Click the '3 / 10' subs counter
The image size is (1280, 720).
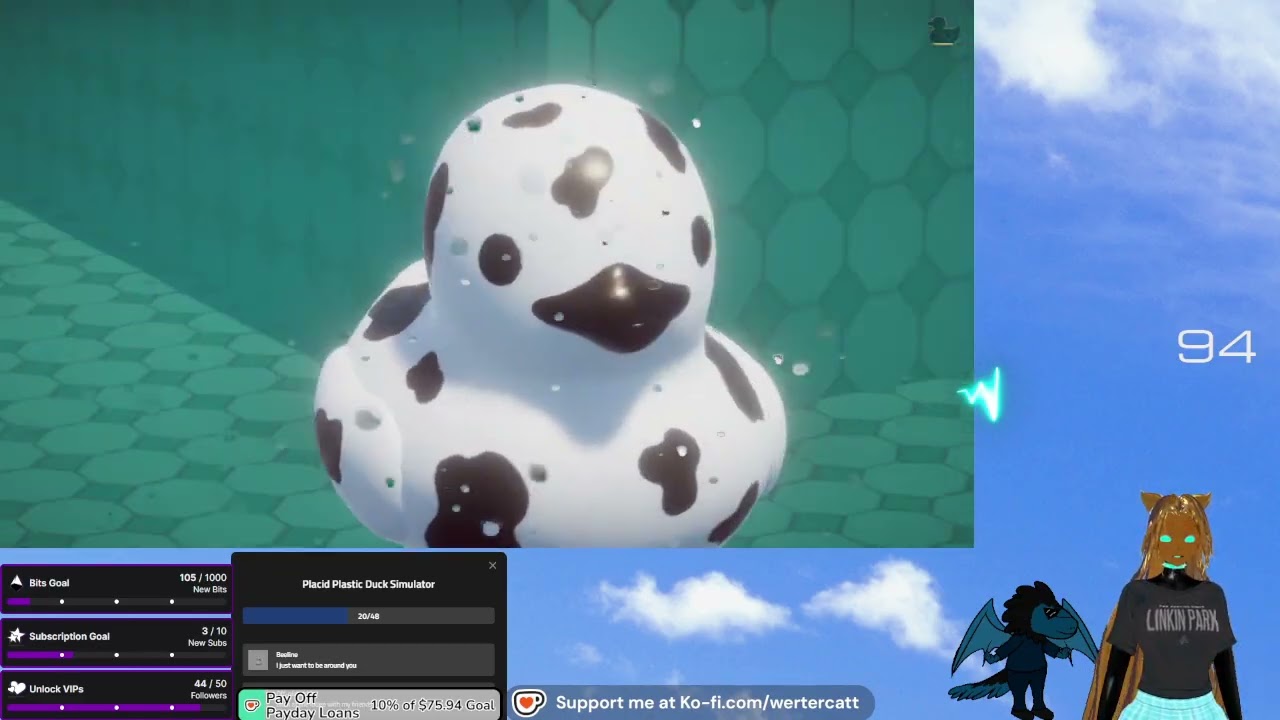point(214,631)
